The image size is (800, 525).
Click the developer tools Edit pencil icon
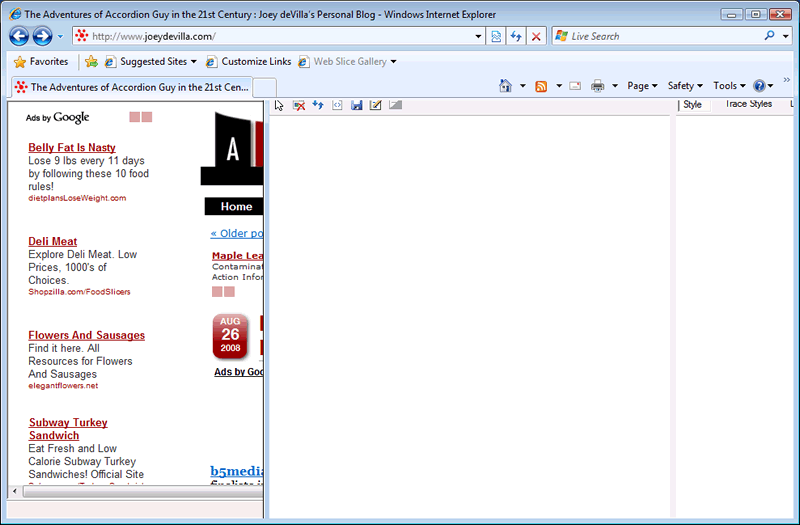pyautogui.click(x=376, y=105)
